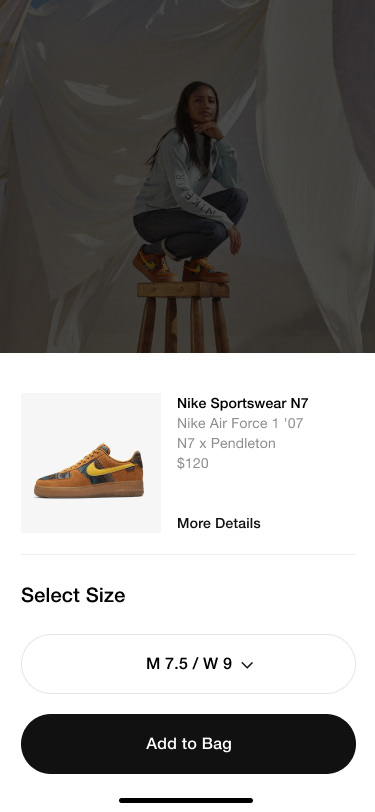The height and width of the screenshot is (812, 375).
Task: Tap the Air Force 1 shoe thumbnail
Action: 91,463
